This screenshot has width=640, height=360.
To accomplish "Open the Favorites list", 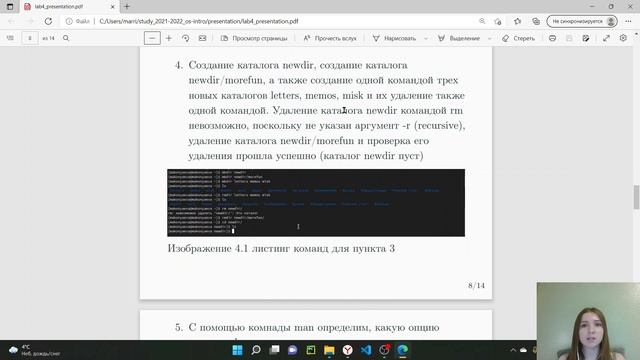I will (x=518, y=21).
